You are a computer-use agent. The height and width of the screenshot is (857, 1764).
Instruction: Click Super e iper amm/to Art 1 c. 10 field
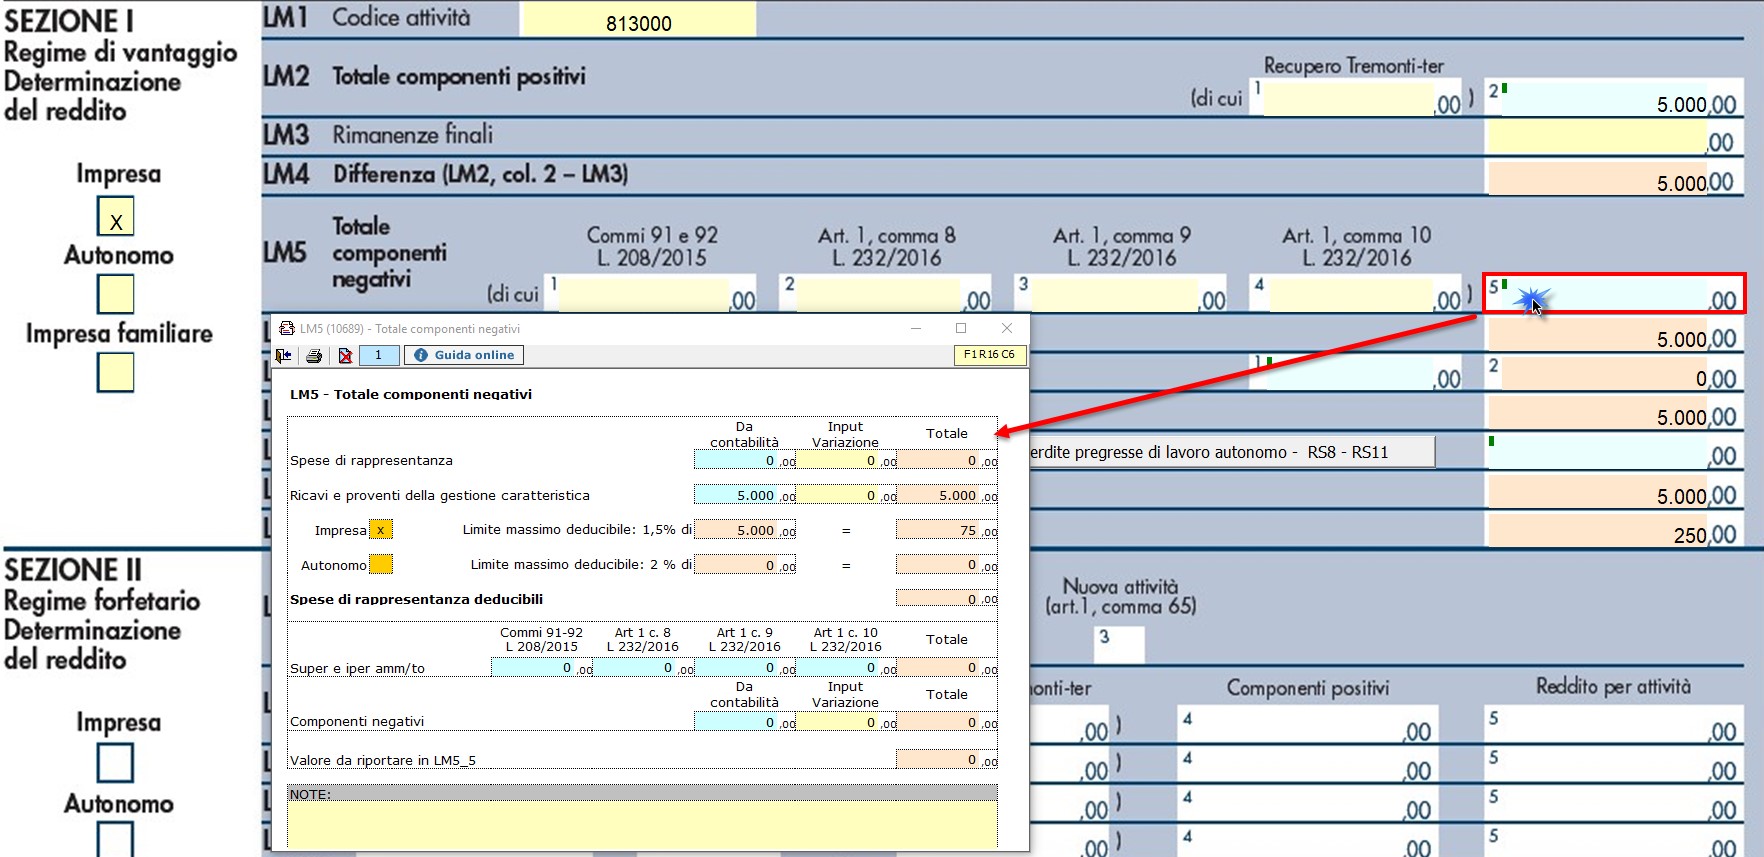click(846, 667)
